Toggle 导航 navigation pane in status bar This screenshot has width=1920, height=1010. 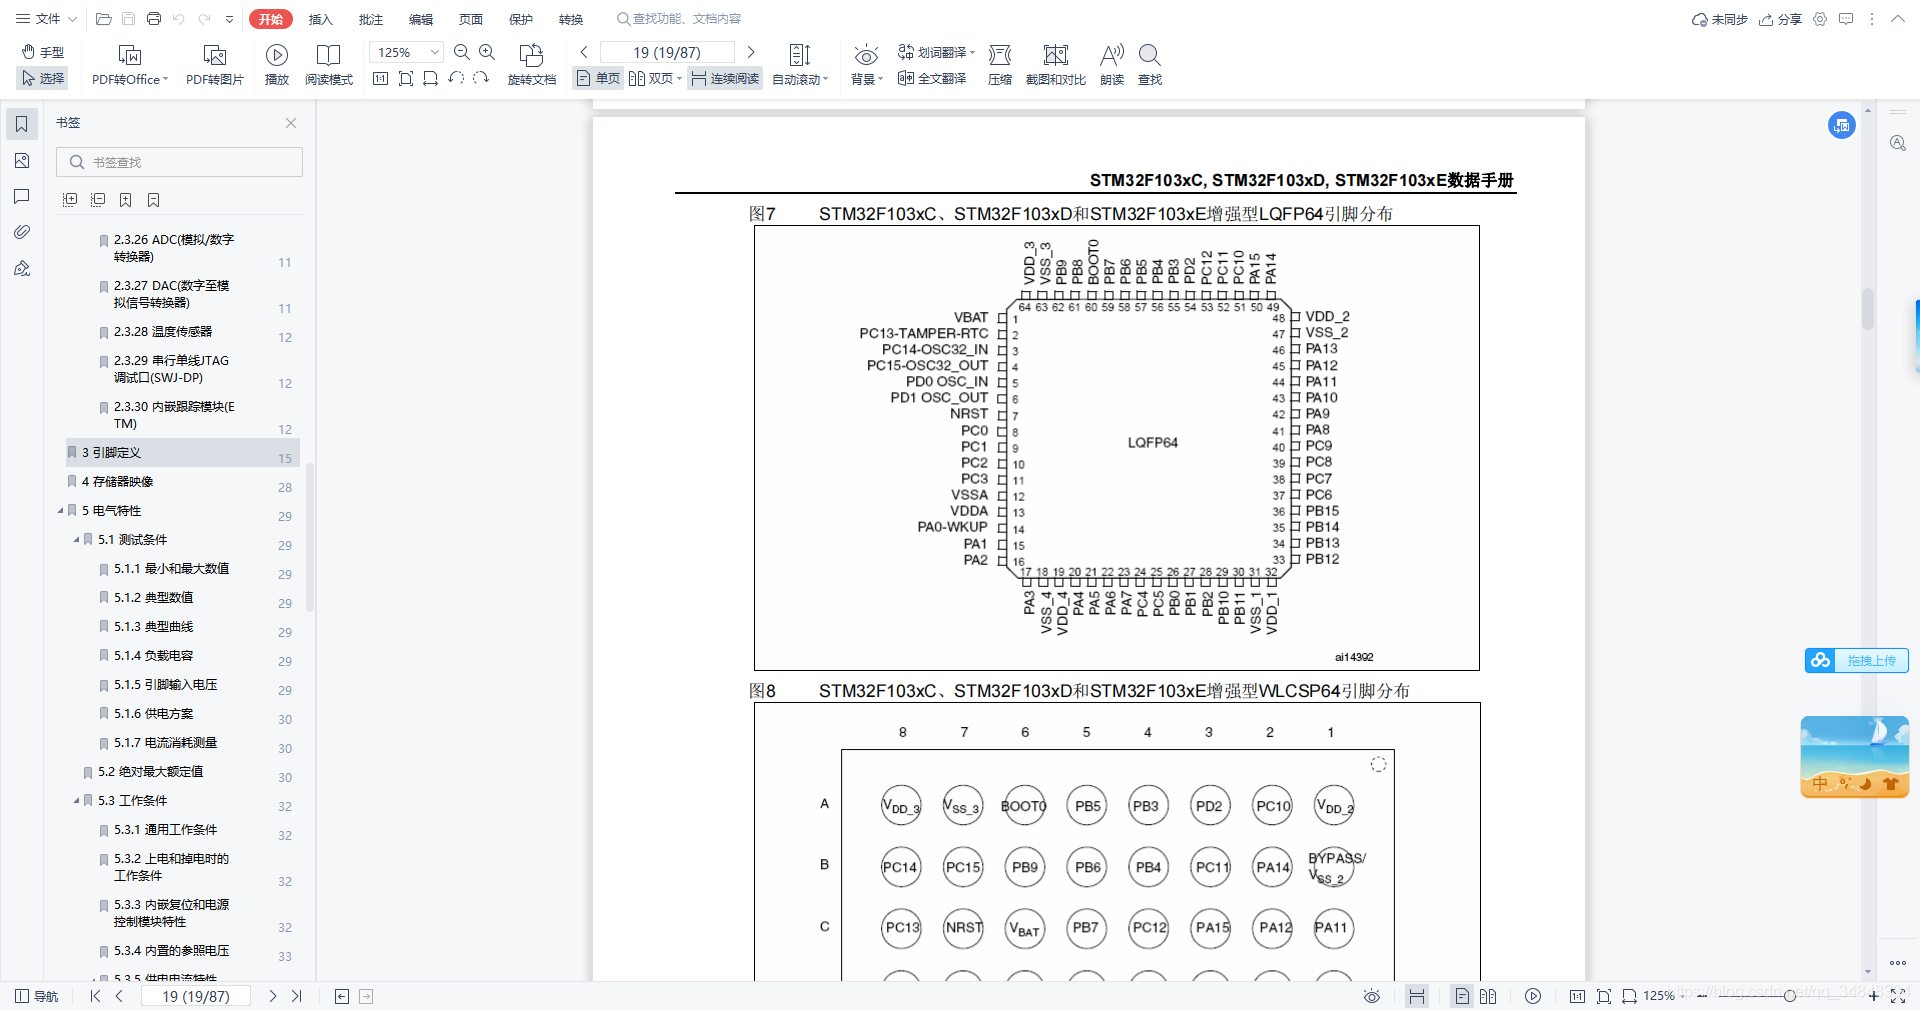coord(37,996)
